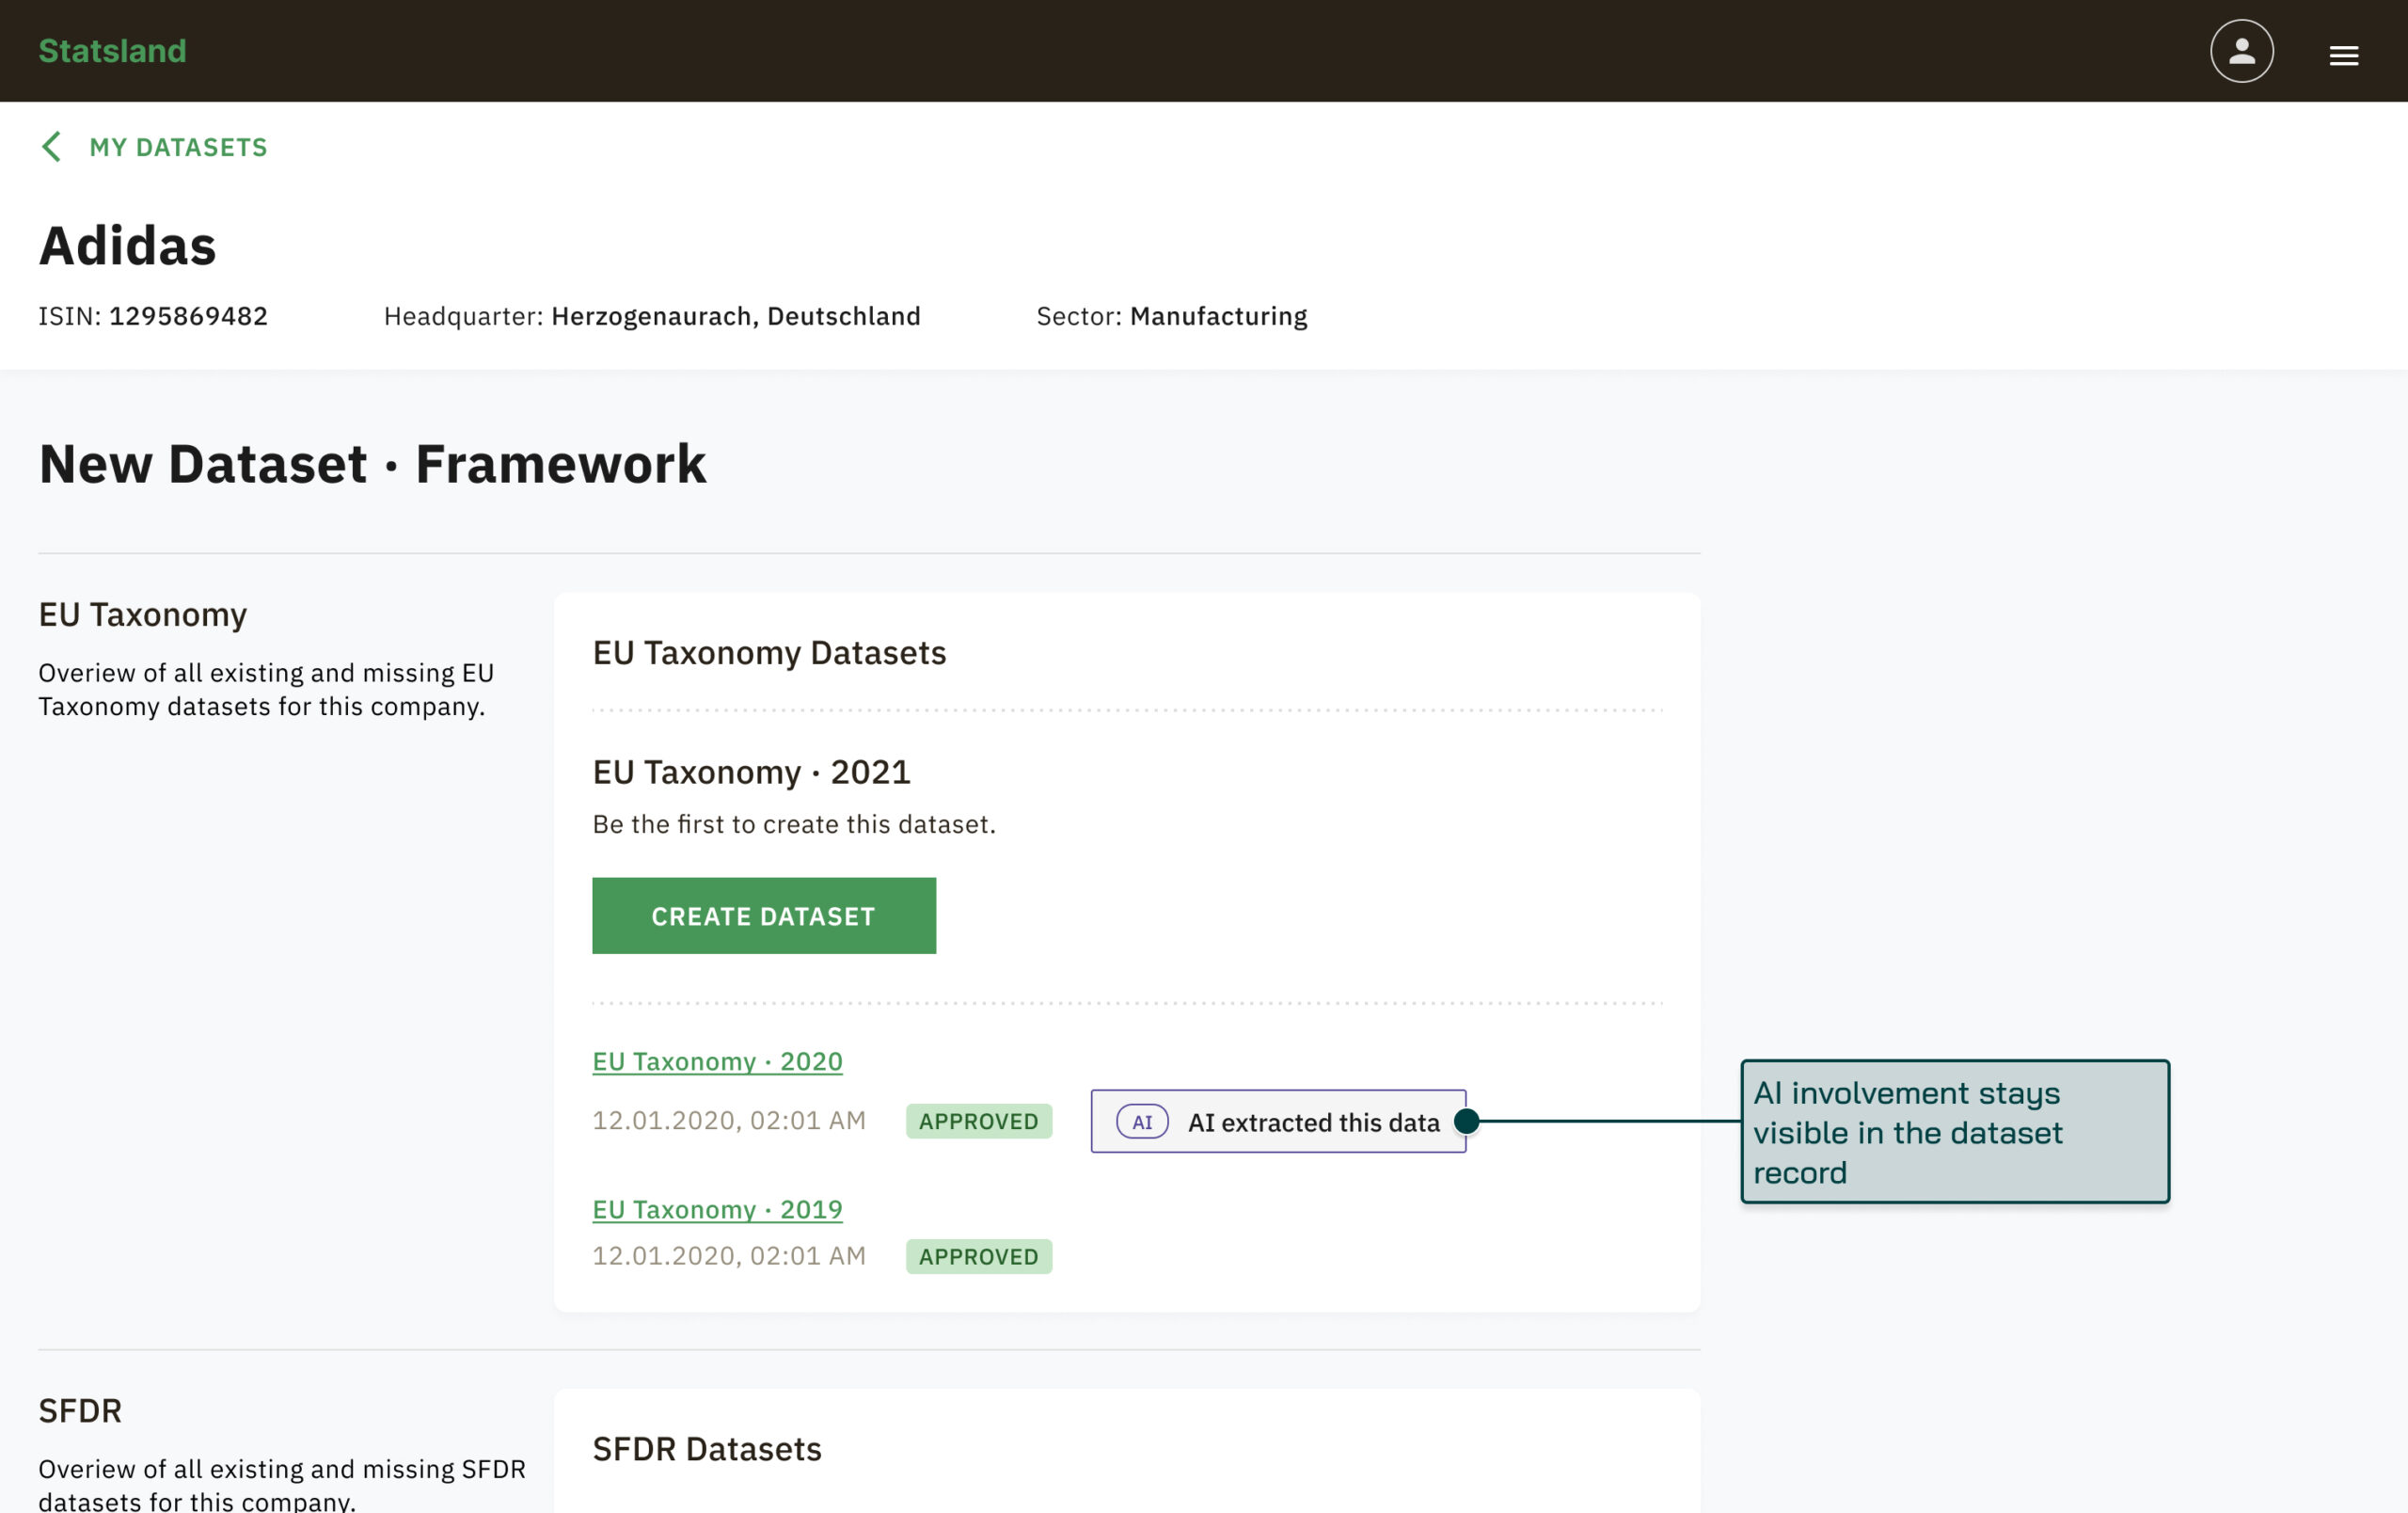Open the hamburger menu

click(2343, 56)
